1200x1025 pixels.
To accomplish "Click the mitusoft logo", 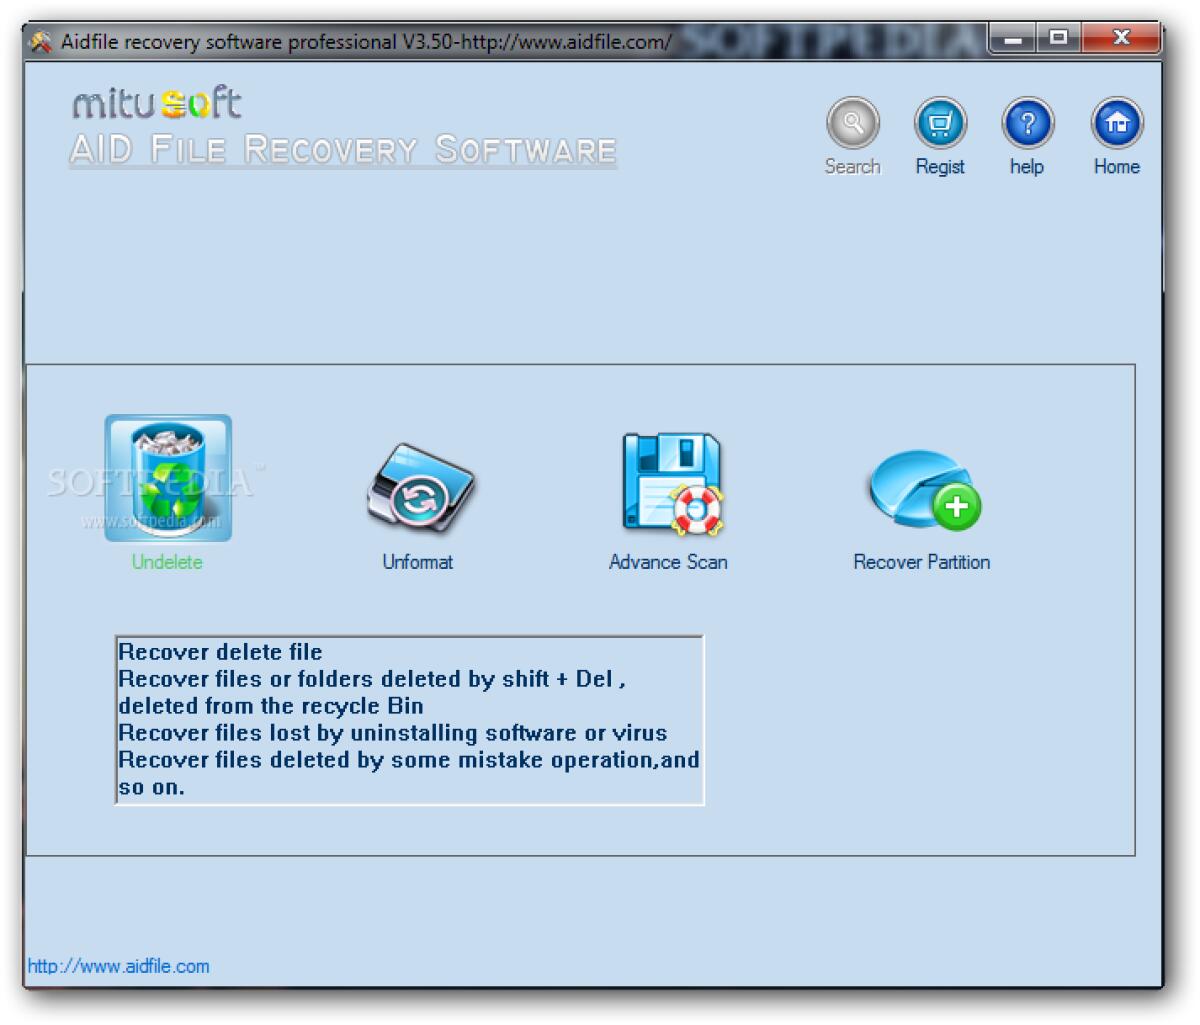I will 157,102.
